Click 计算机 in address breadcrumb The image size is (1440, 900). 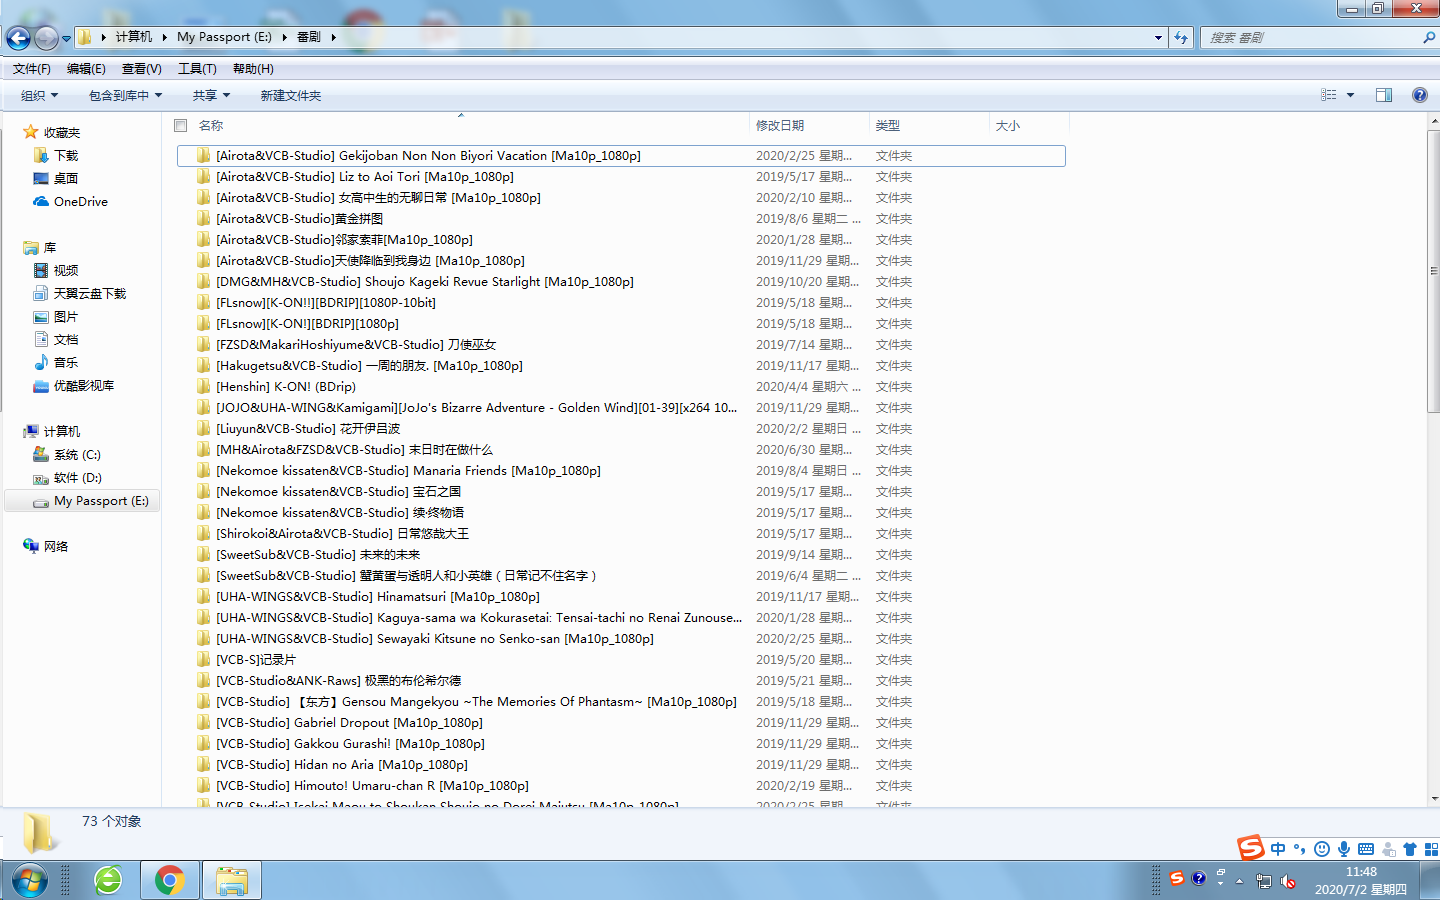[133, 37]
